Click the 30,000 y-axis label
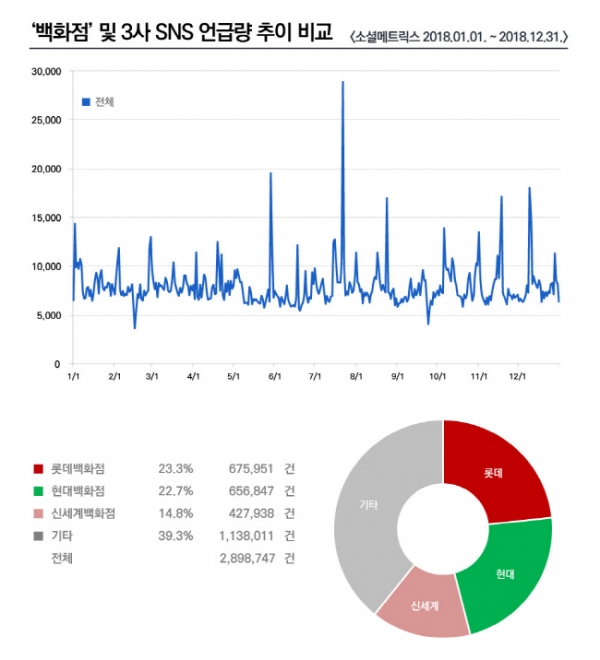Image resolution: width=600 pixels, height=660 pixels. click(x=46, y=72)
